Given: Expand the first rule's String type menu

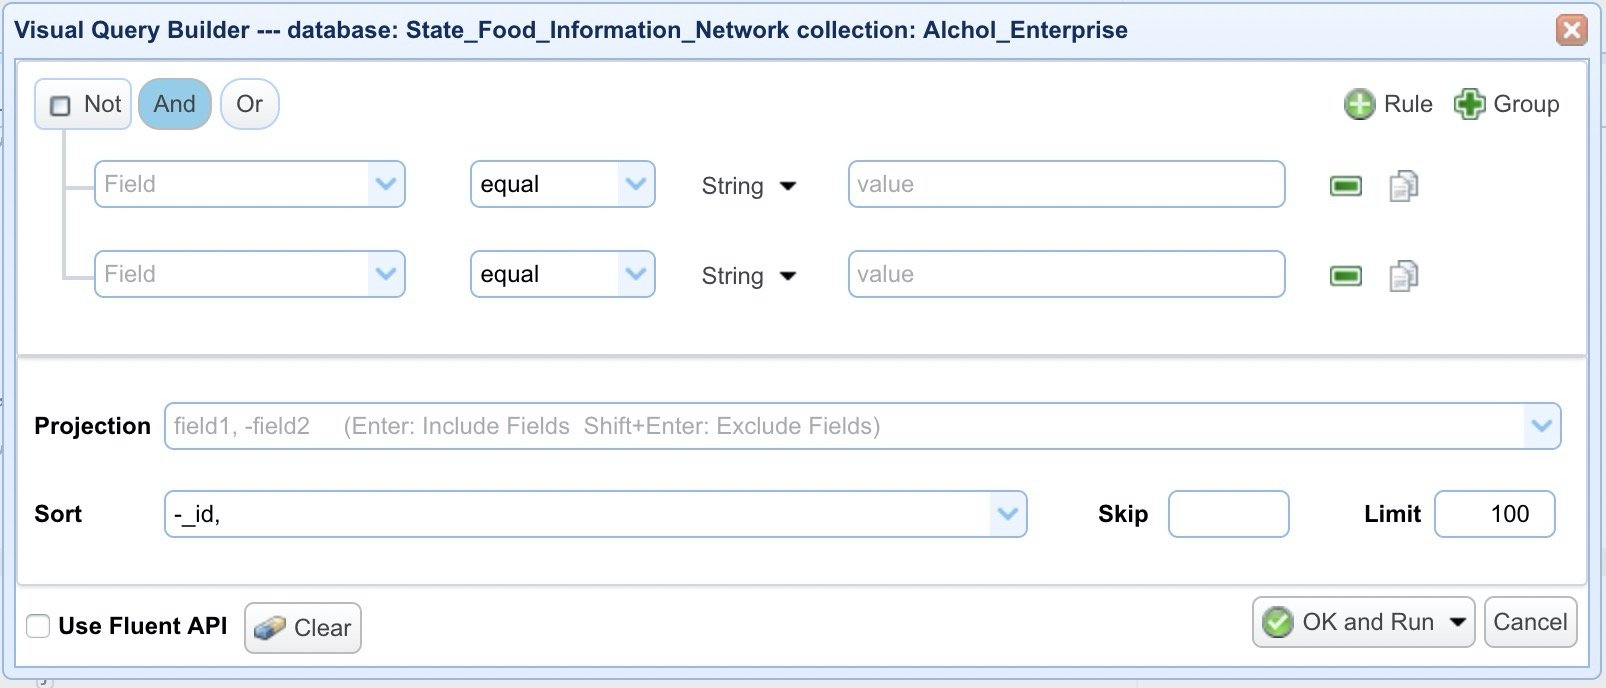Looking at the screenshot, I should 788,186.
